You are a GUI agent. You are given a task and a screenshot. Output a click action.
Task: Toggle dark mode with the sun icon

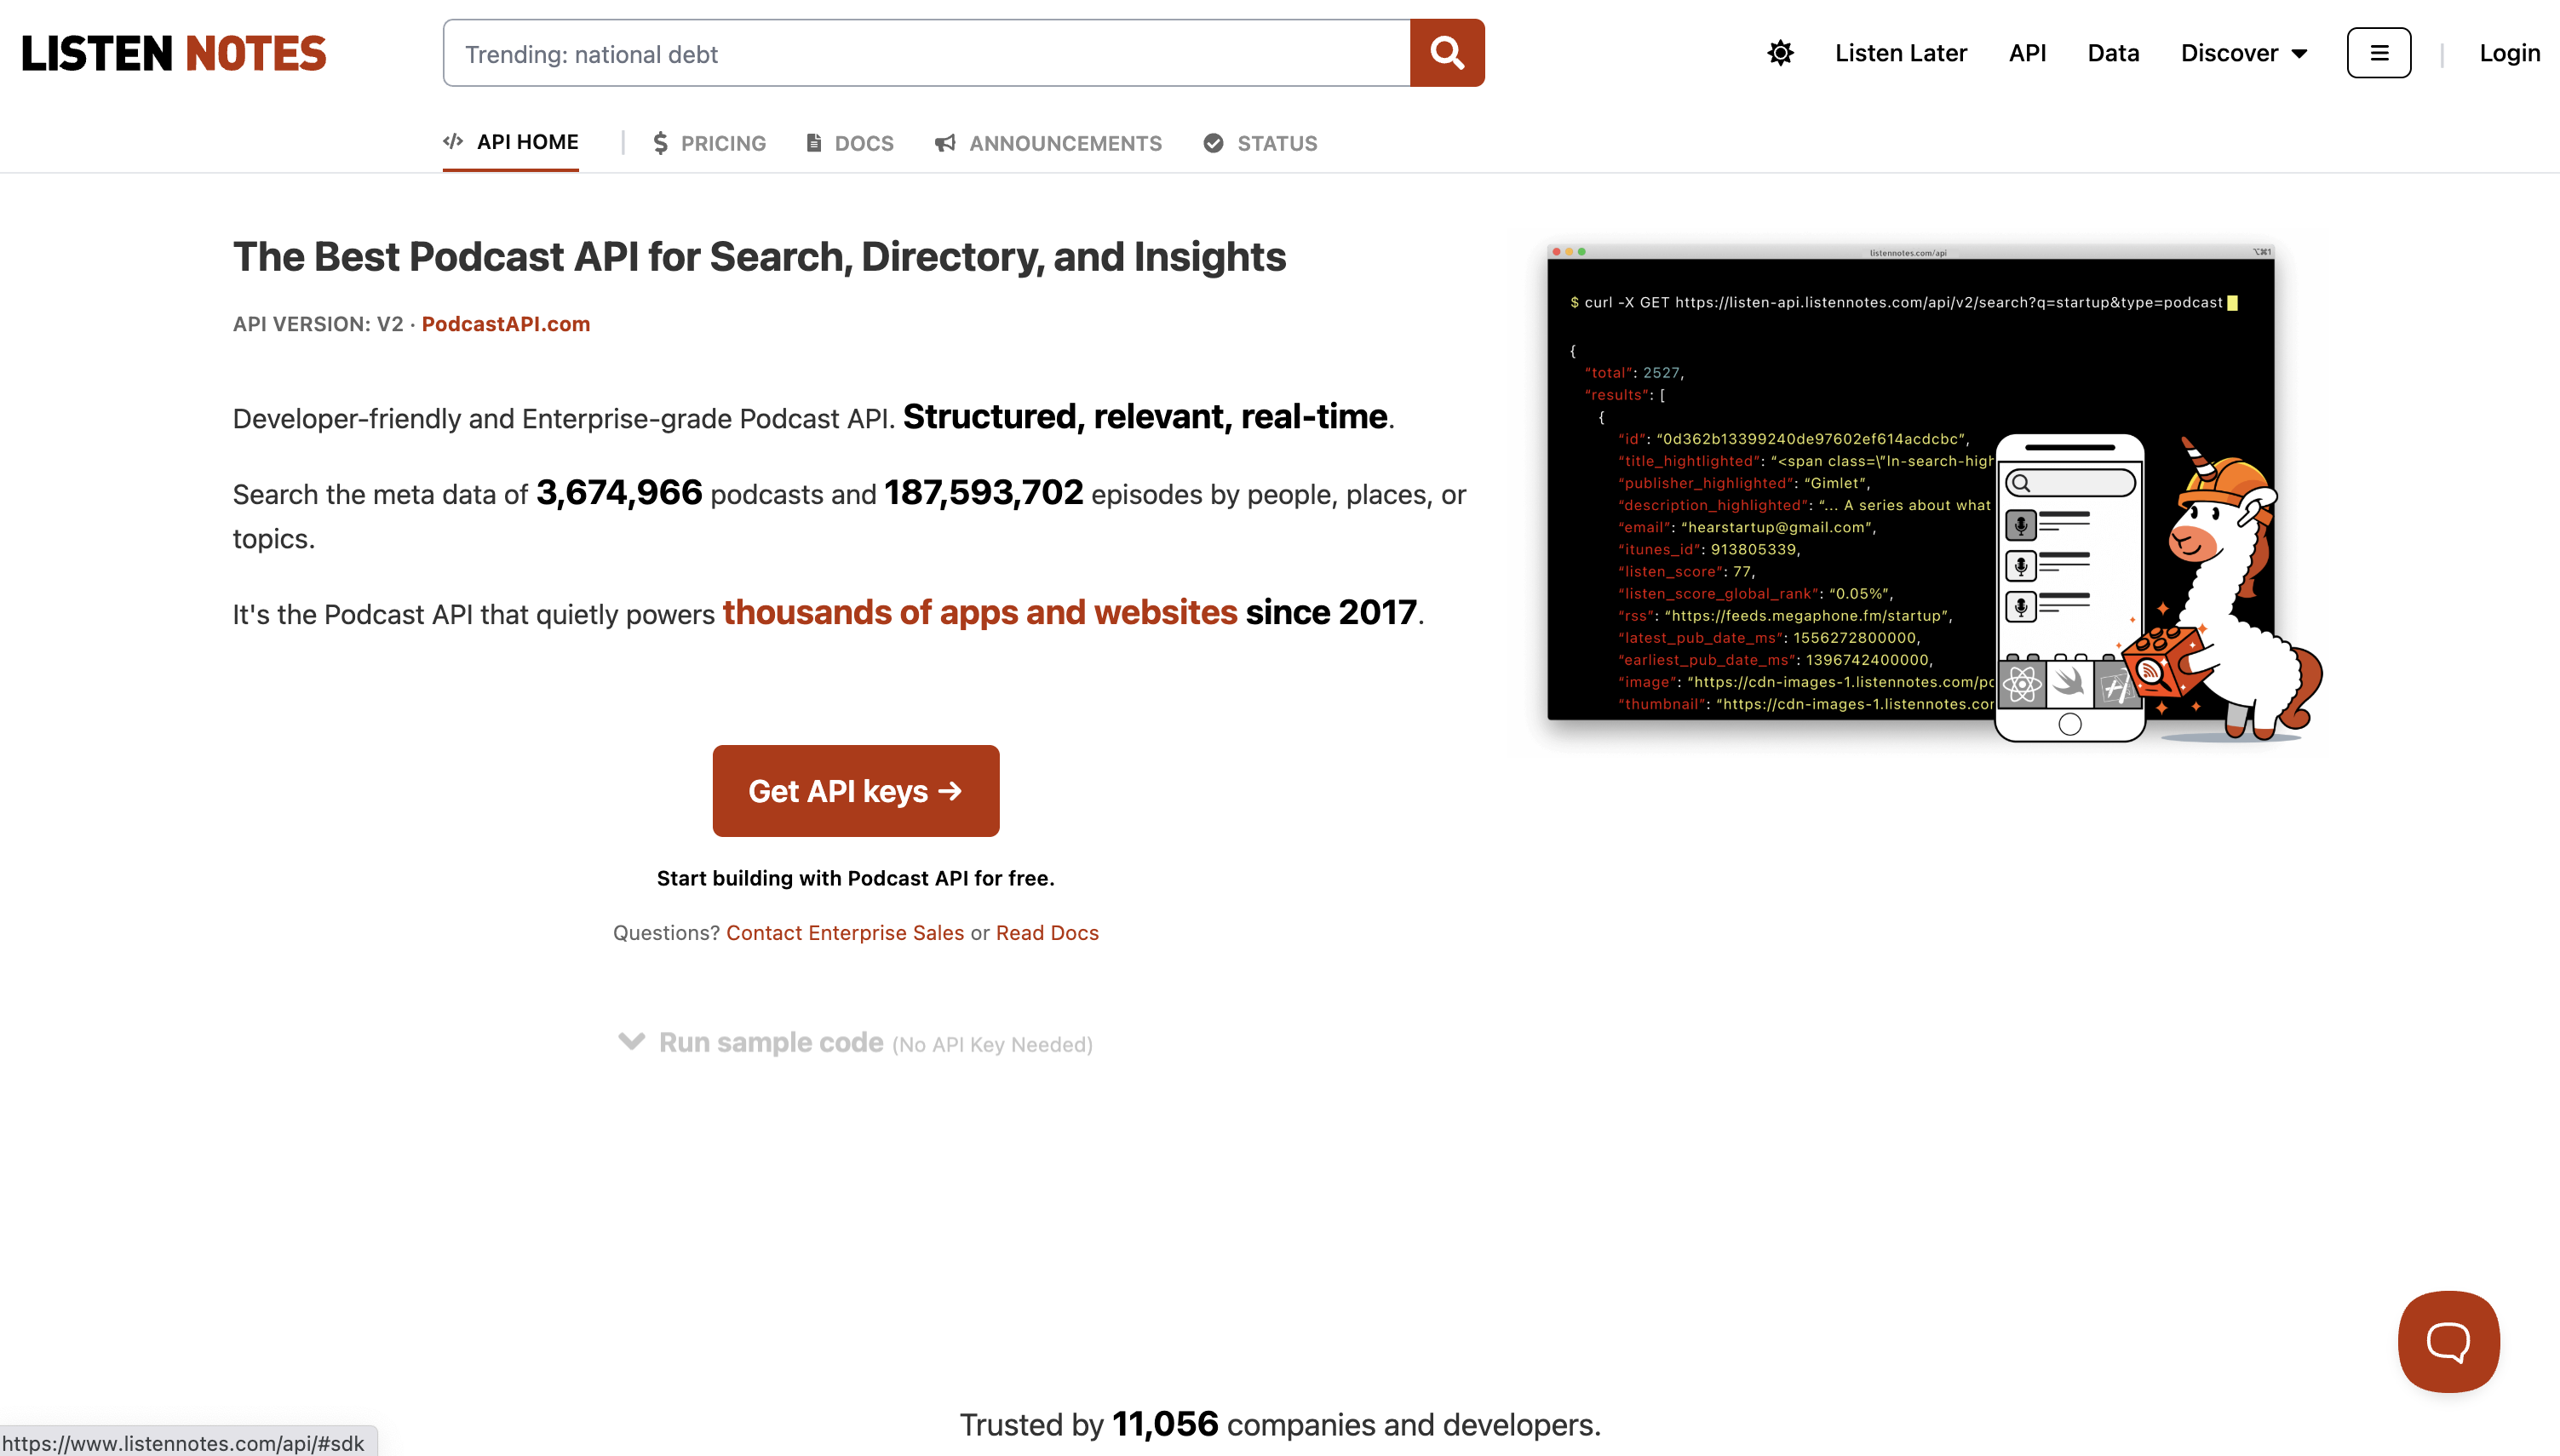pyautogui.click(x=1781, y=53)
